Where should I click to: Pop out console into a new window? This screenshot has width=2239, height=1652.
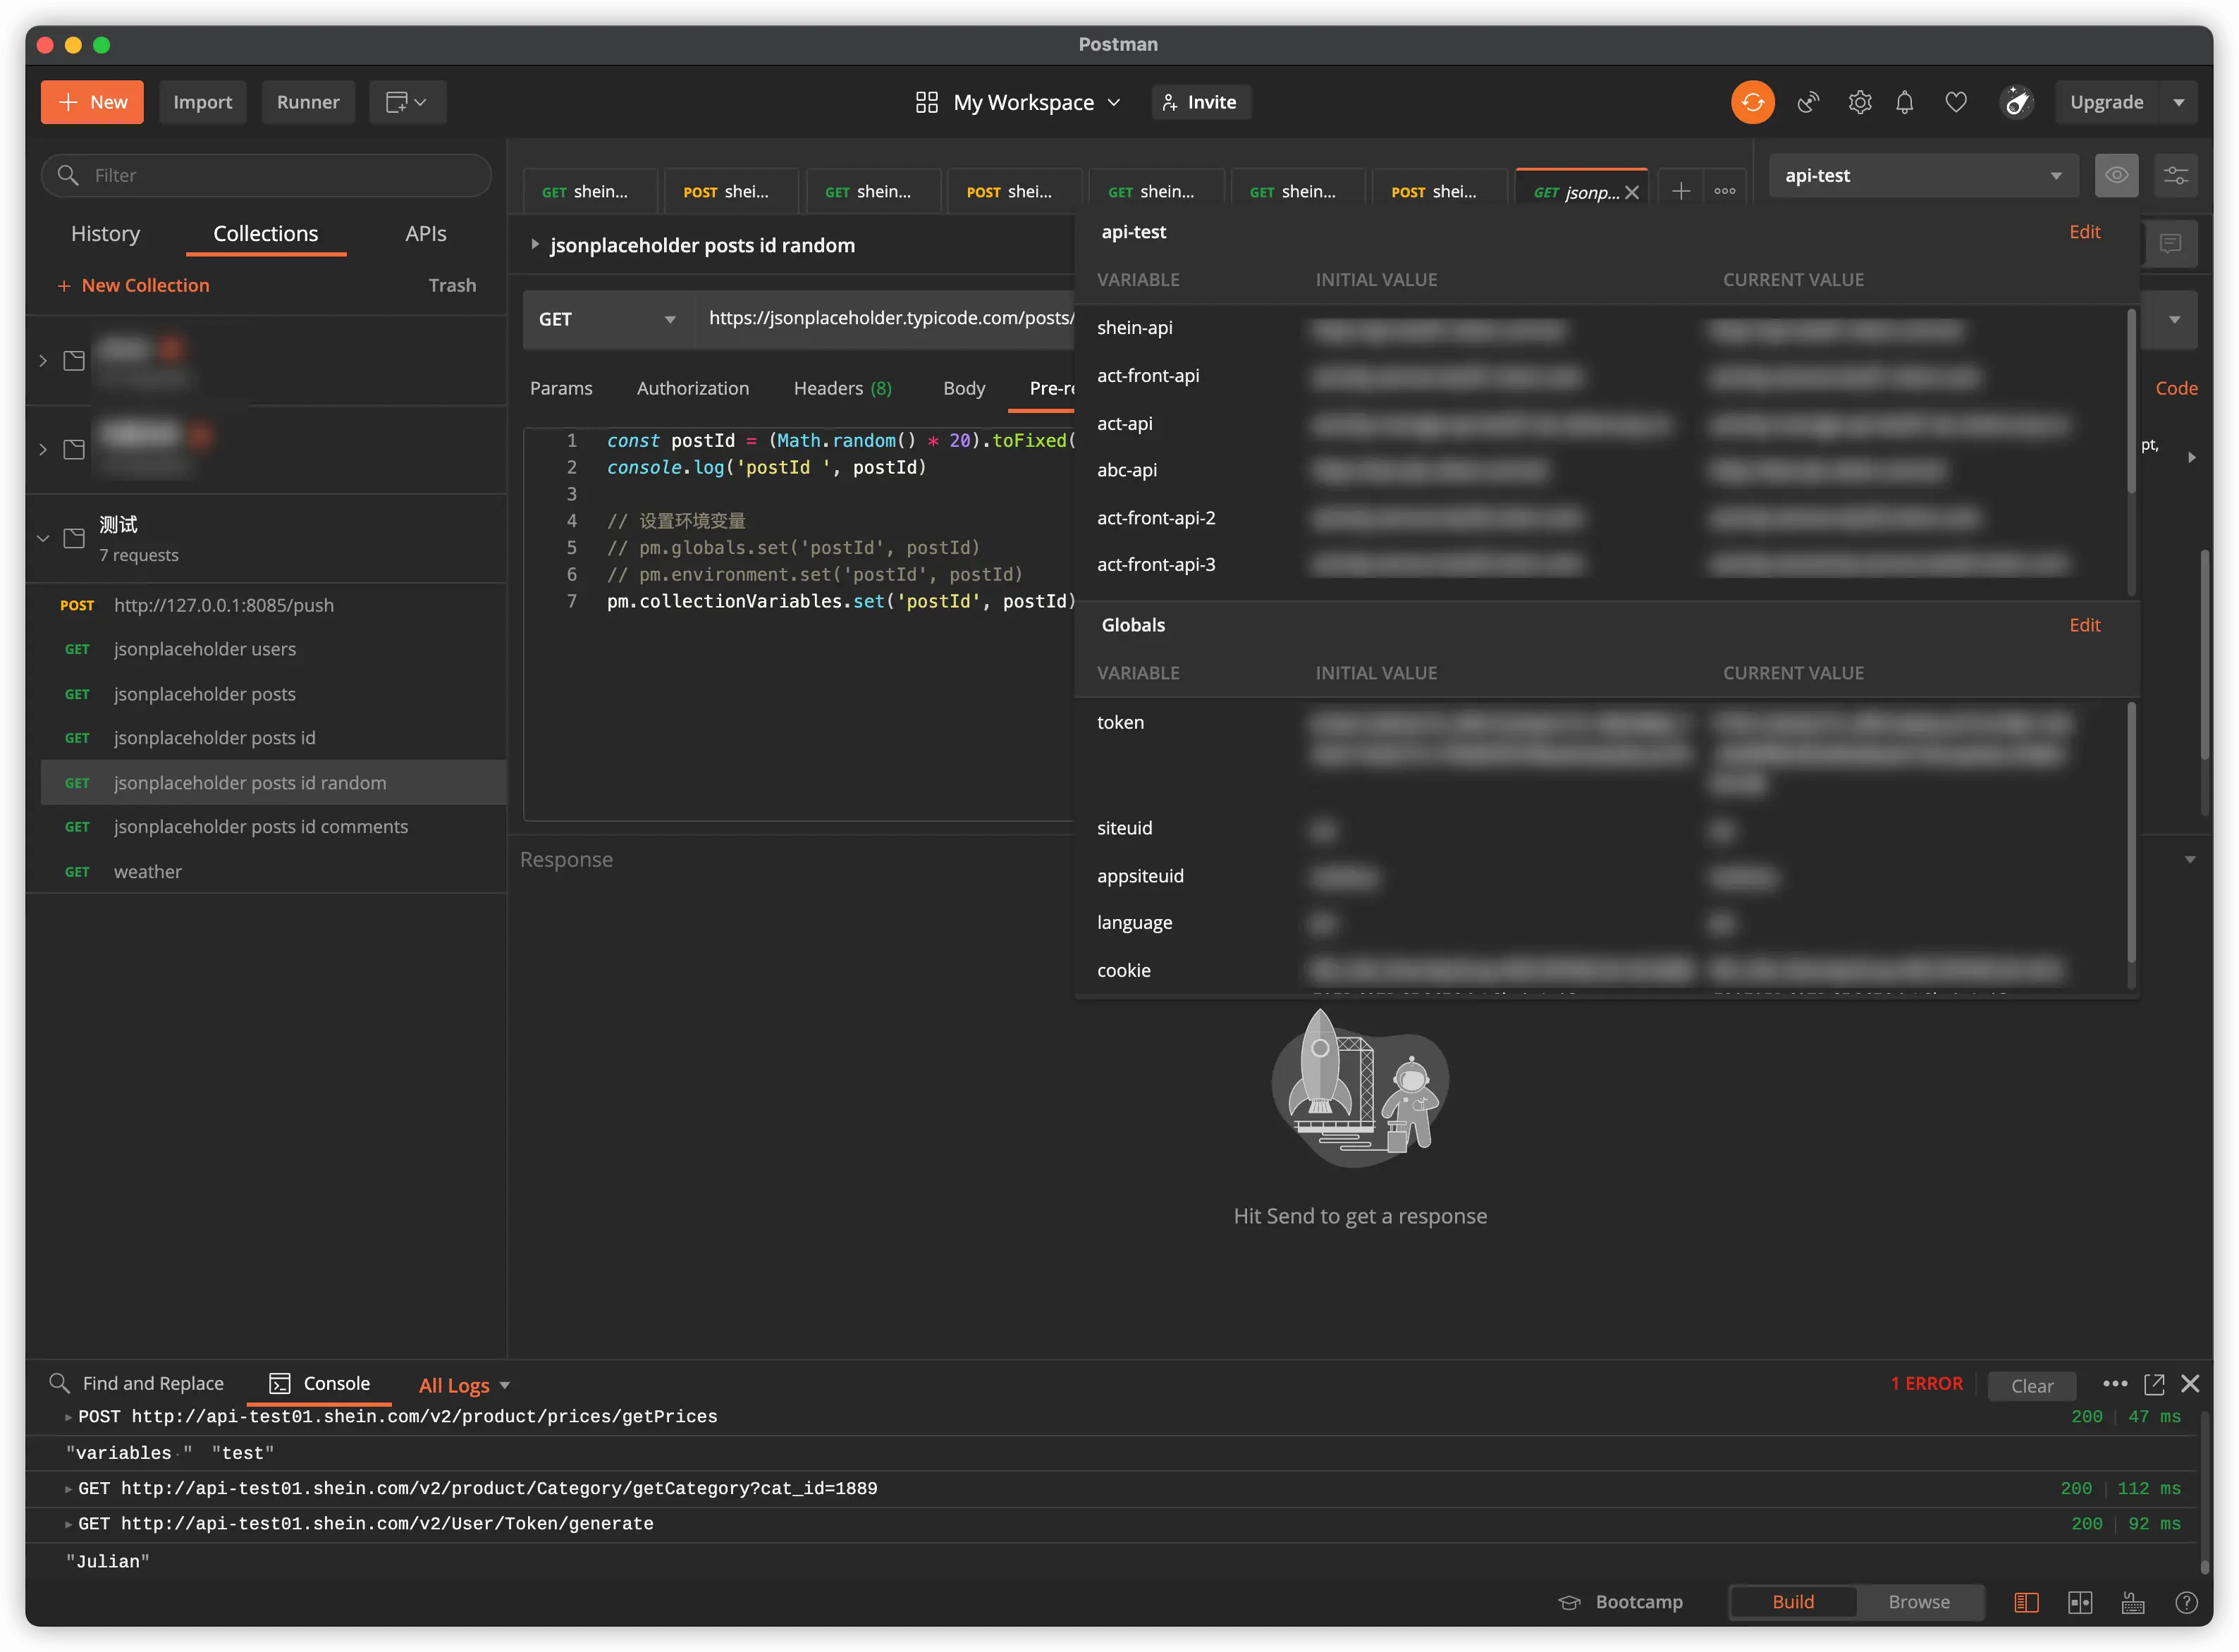point(2154,1384)
